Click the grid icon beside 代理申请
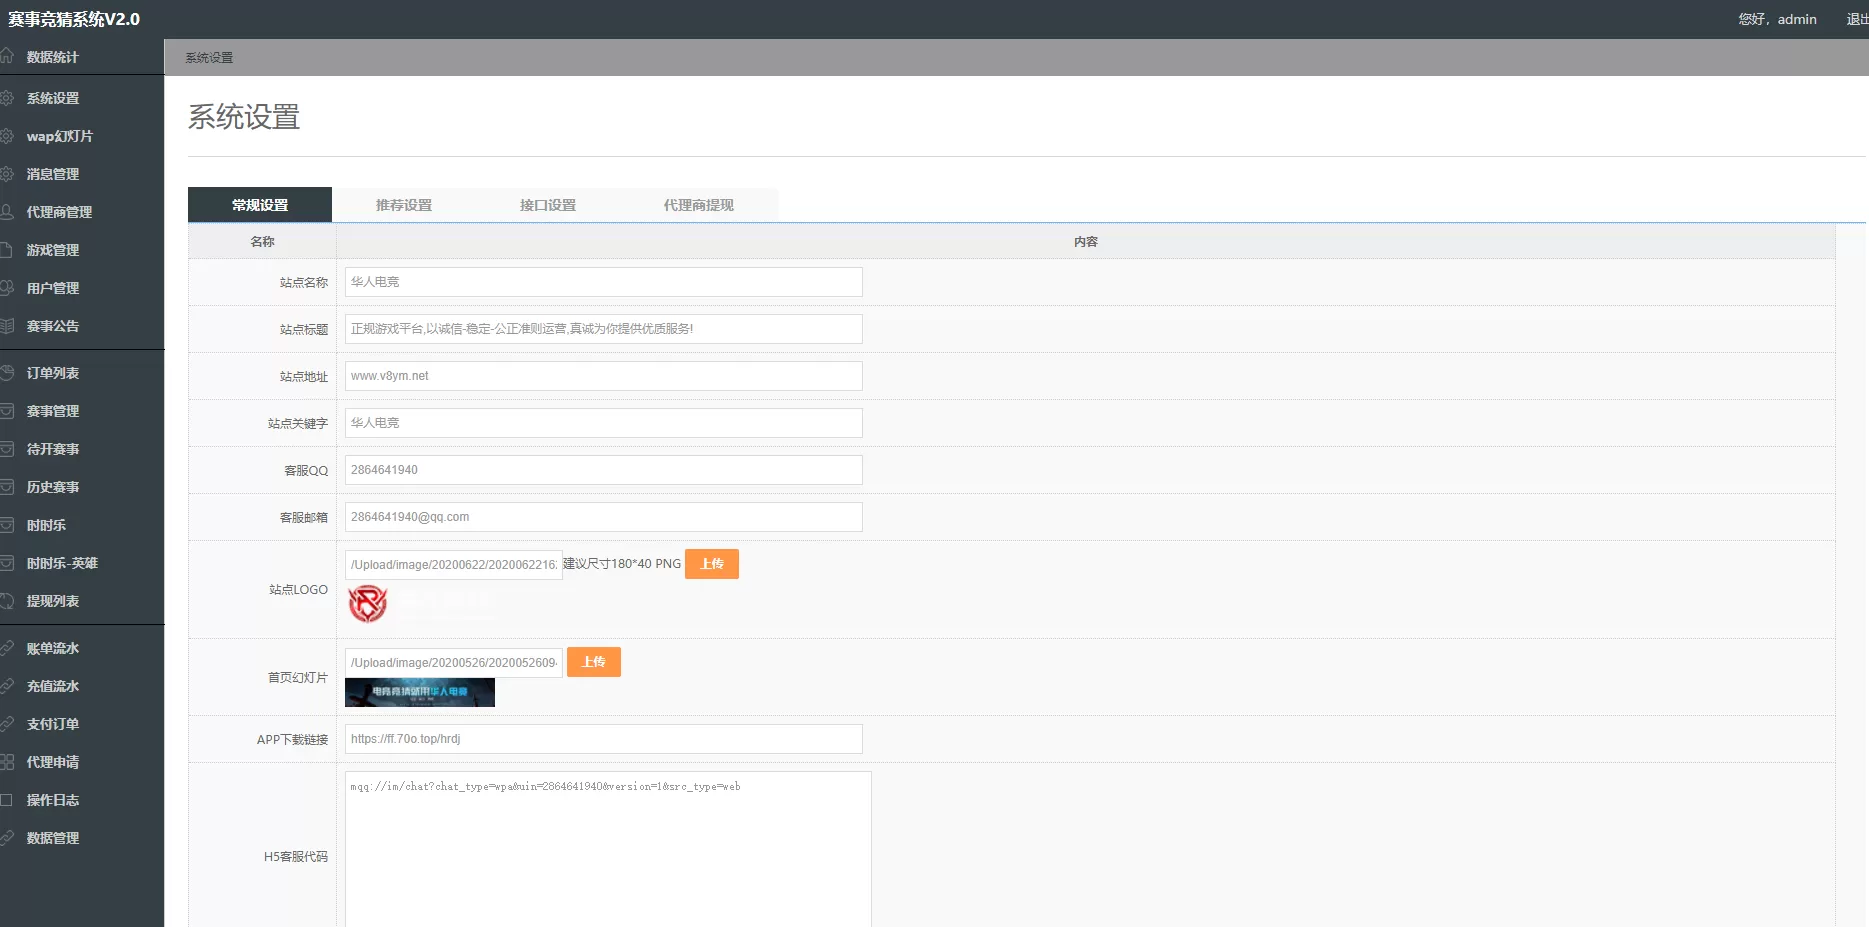1869x927 pixels. click(7, 762)
